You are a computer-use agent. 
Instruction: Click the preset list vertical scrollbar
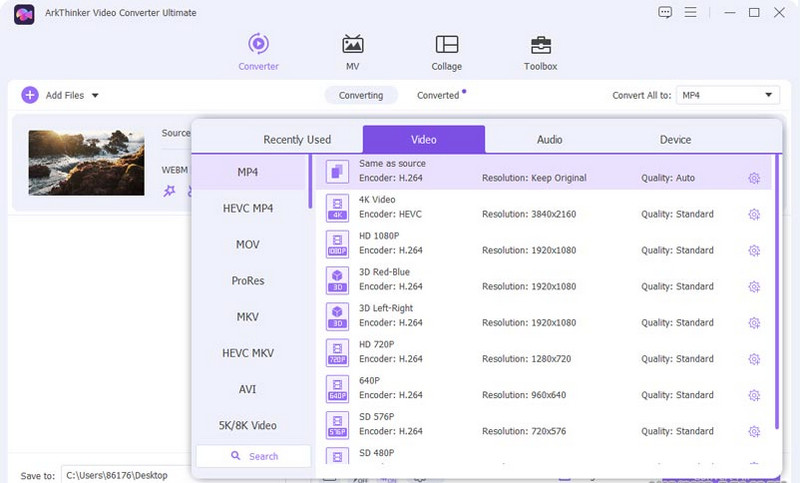(777, 292)
